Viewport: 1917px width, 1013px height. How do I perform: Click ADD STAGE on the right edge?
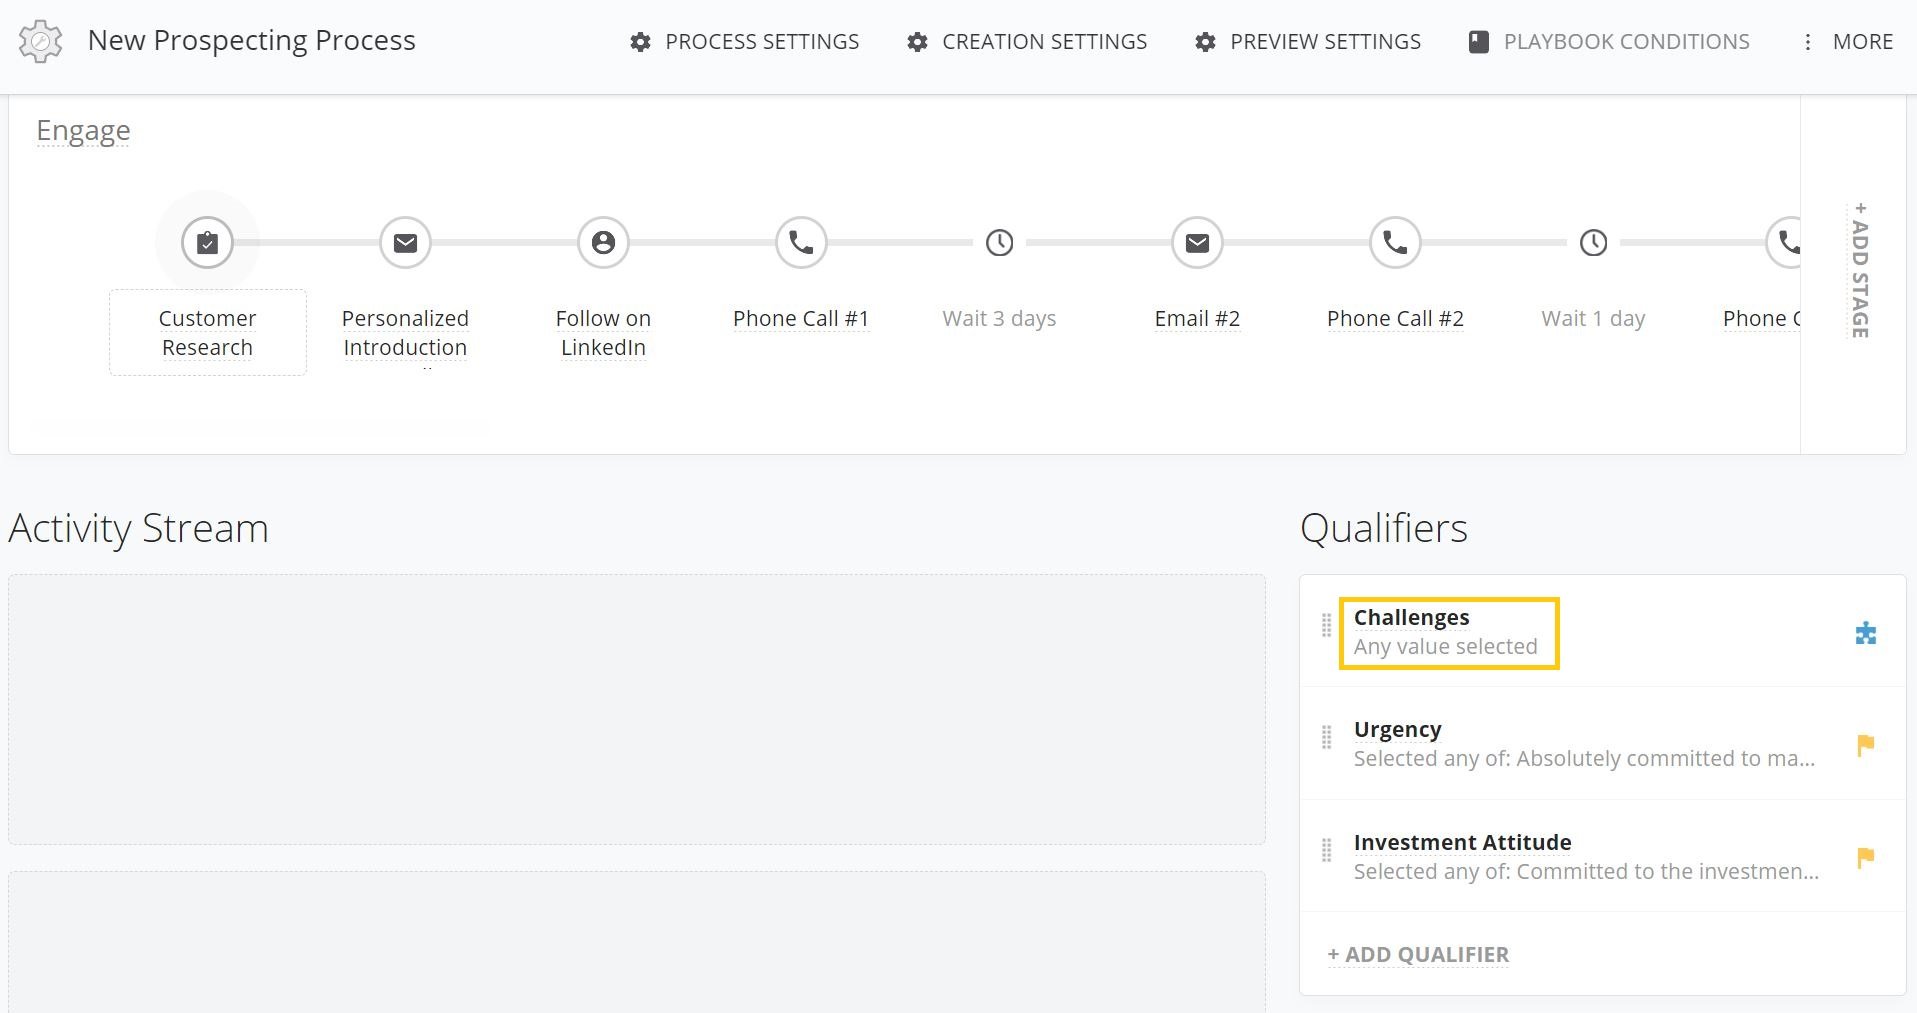click(1859, 270)
